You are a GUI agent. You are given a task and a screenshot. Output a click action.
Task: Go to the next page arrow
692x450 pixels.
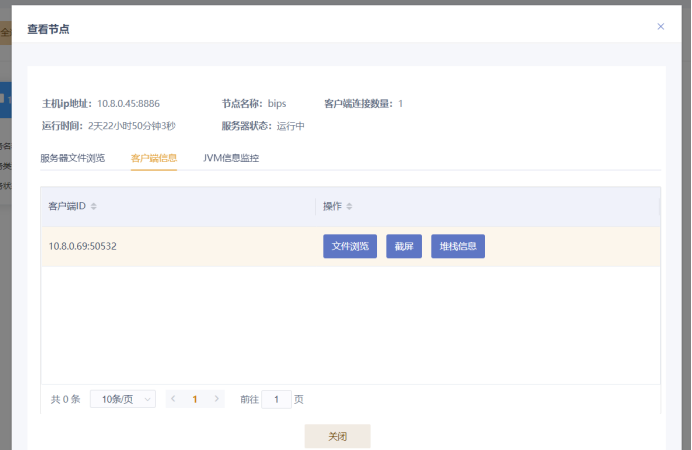pos(217,399)
